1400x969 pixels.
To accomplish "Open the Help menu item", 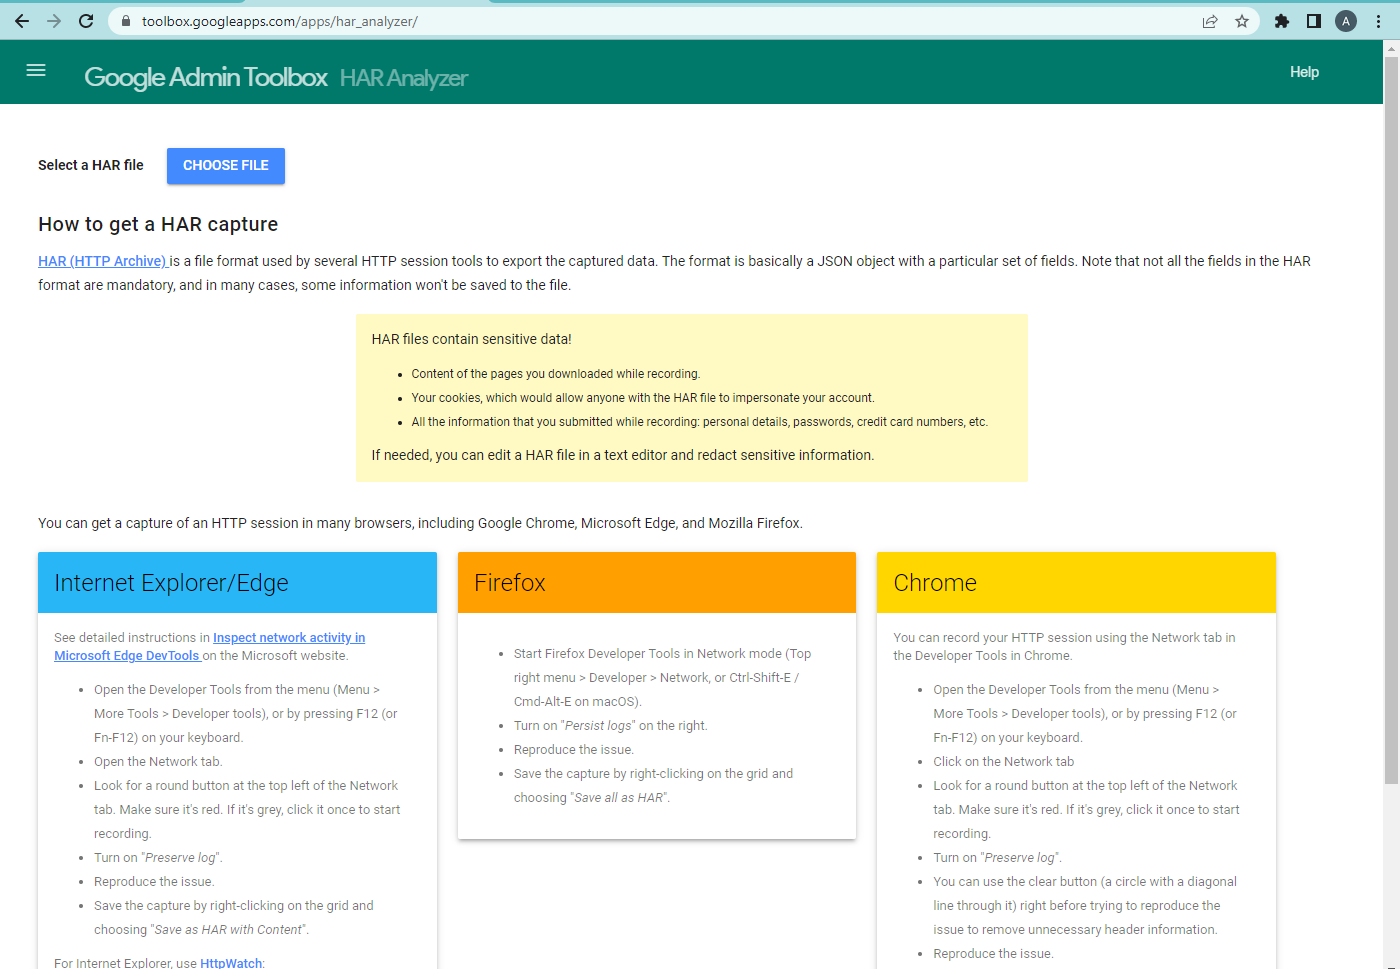I will (1304, 72).
